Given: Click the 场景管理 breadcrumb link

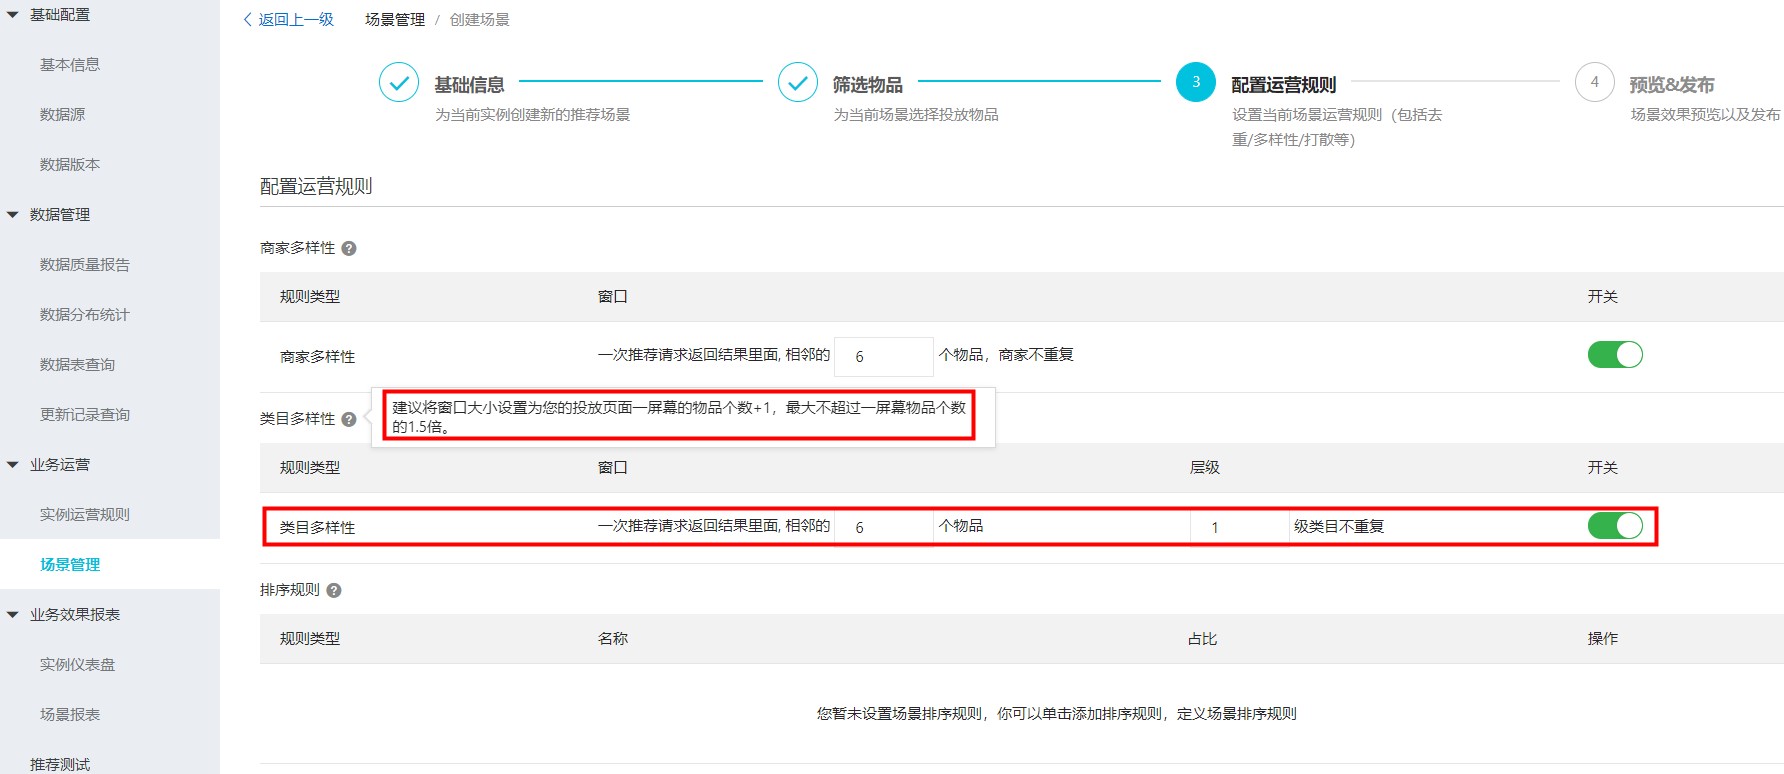Looking at the screenshot, I should tap(395, 20).
